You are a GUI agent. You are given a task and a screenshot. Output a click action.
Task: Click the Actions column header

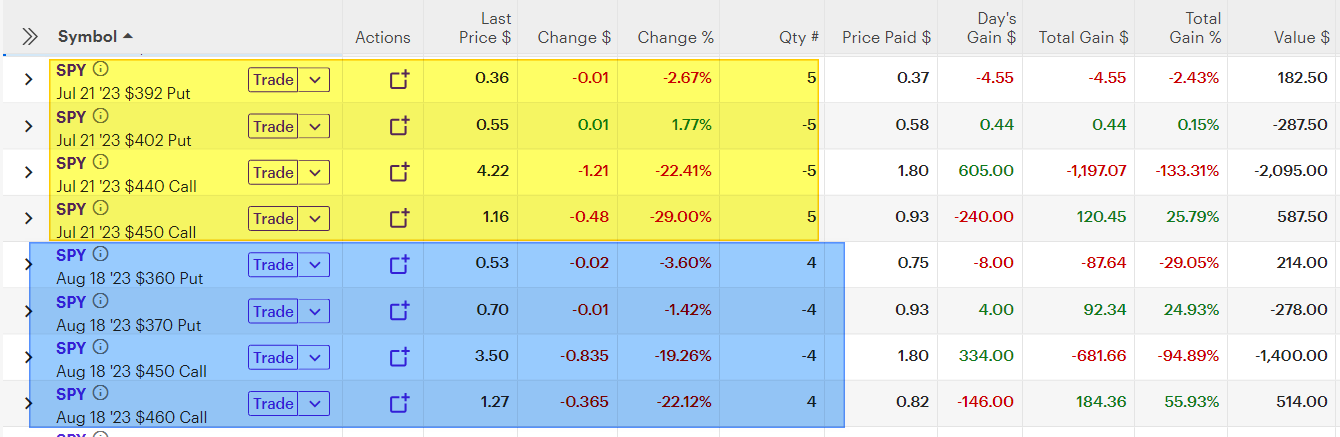point(383,37)
